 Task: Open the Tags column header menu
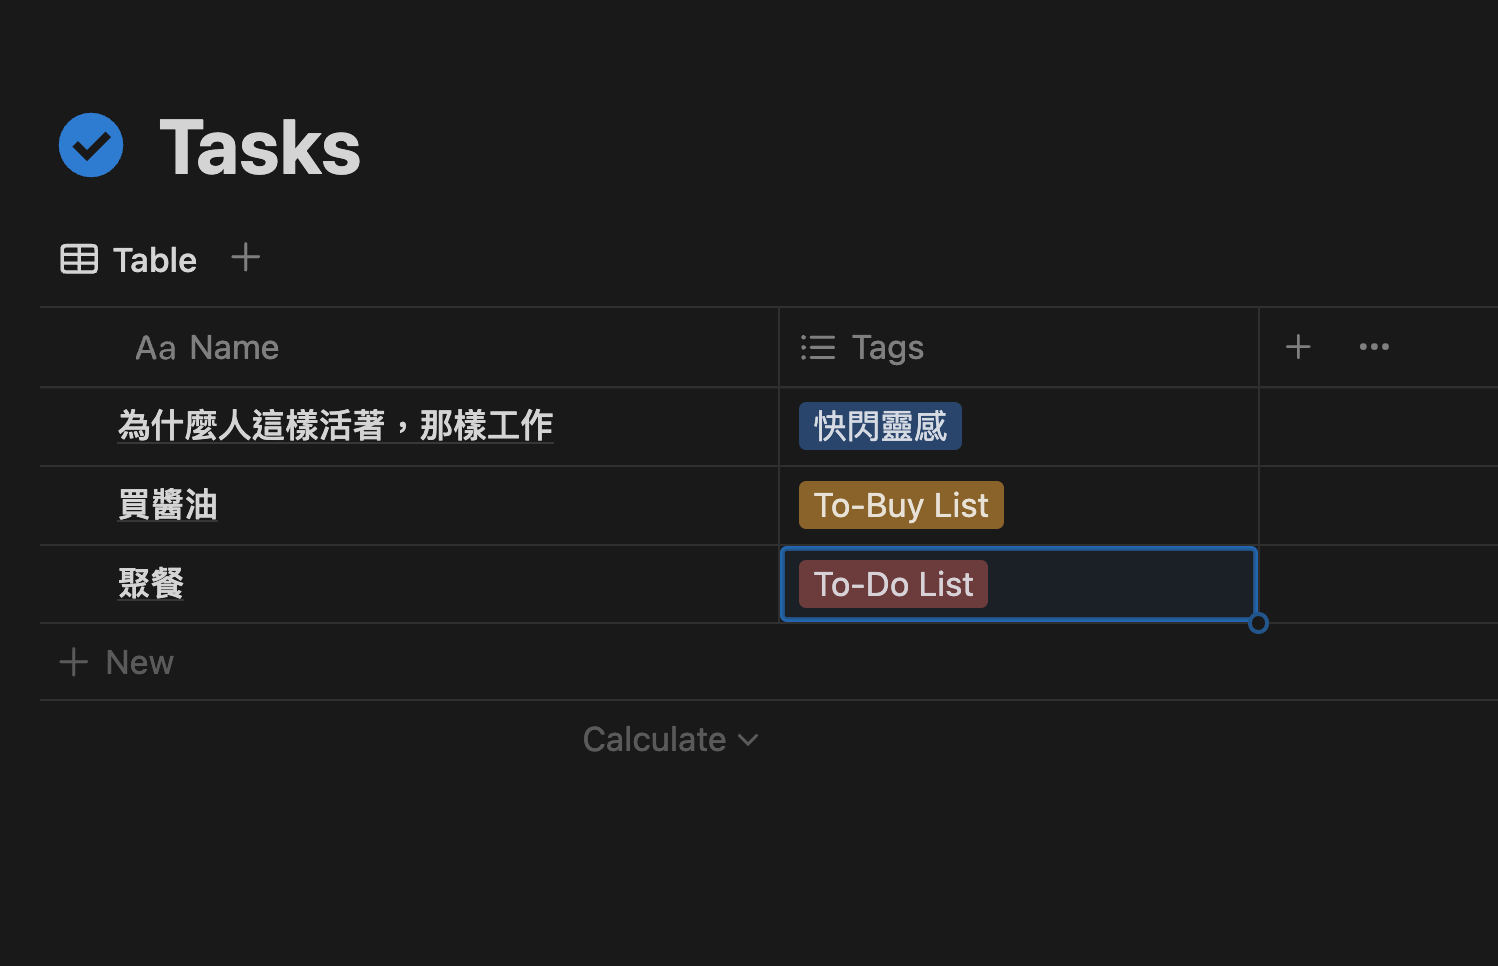click(888, 348)
